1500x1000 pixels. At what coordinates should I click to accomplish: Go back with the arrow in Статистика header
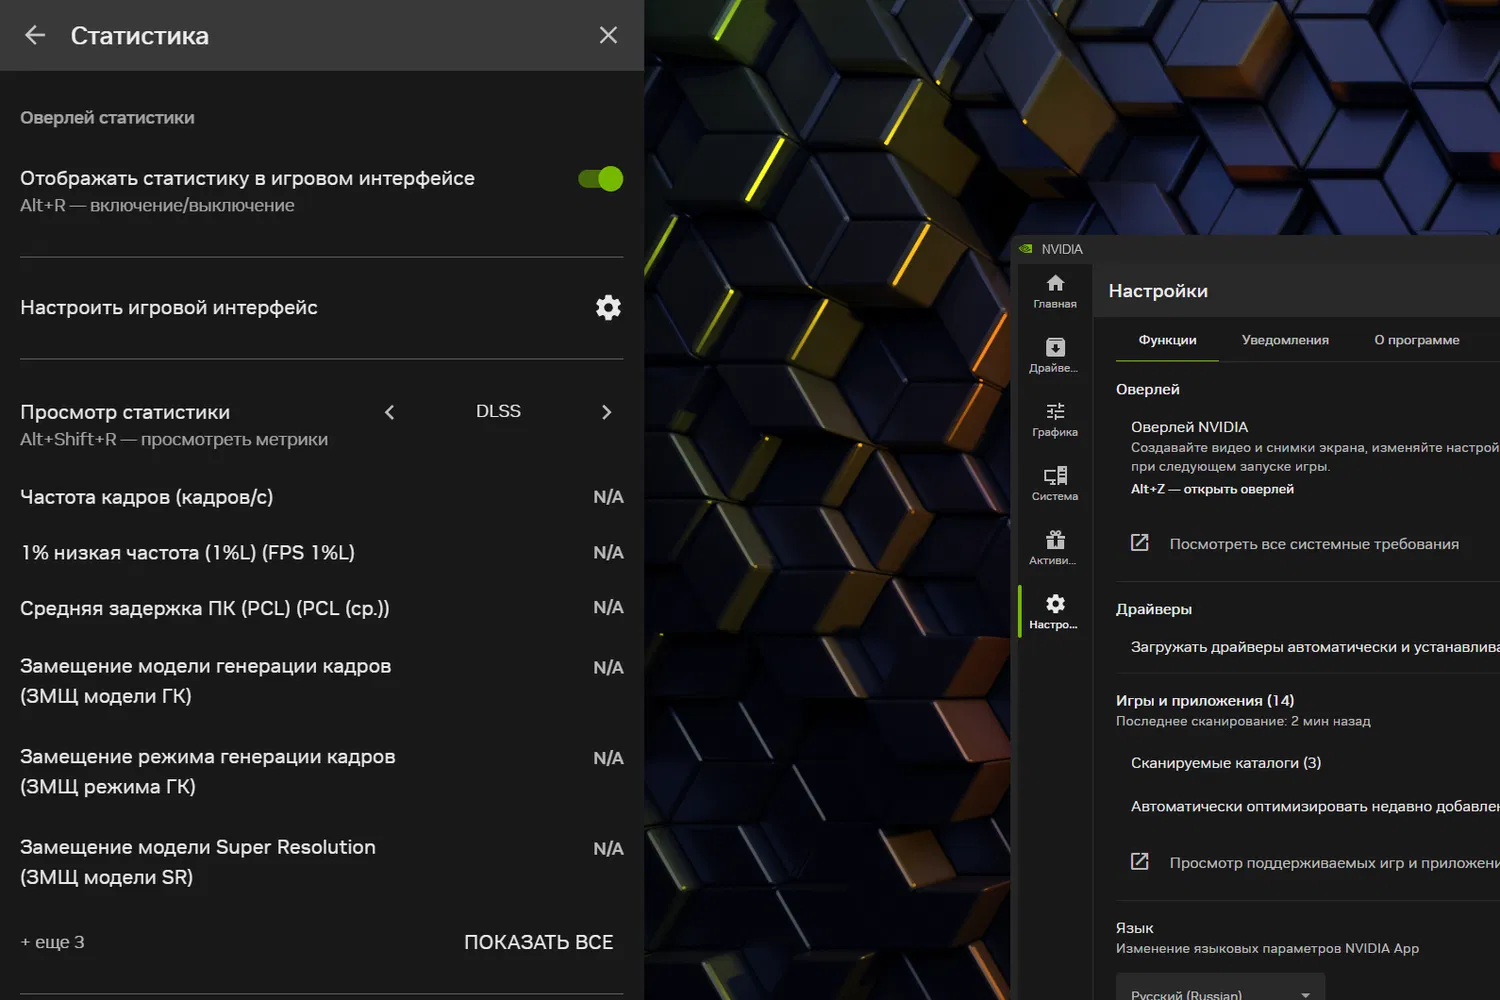35,35
